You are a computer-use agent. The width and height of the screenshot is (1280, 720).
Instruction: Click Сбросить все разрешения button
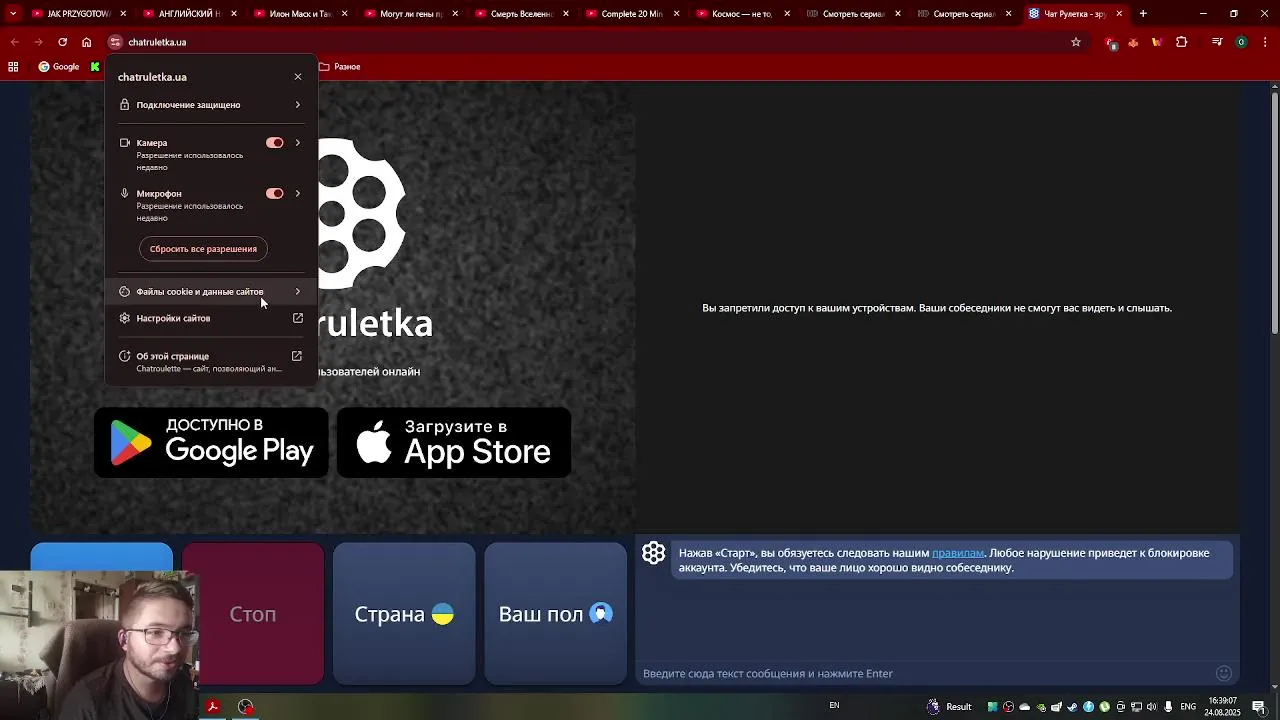pyautogui.click(x=203, y=249)
